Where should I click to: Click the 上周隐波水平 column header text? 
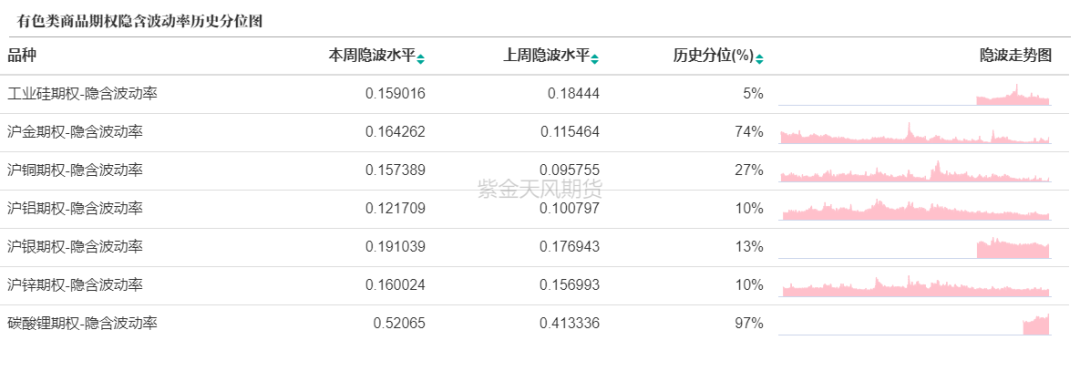(x=547, y=56)
